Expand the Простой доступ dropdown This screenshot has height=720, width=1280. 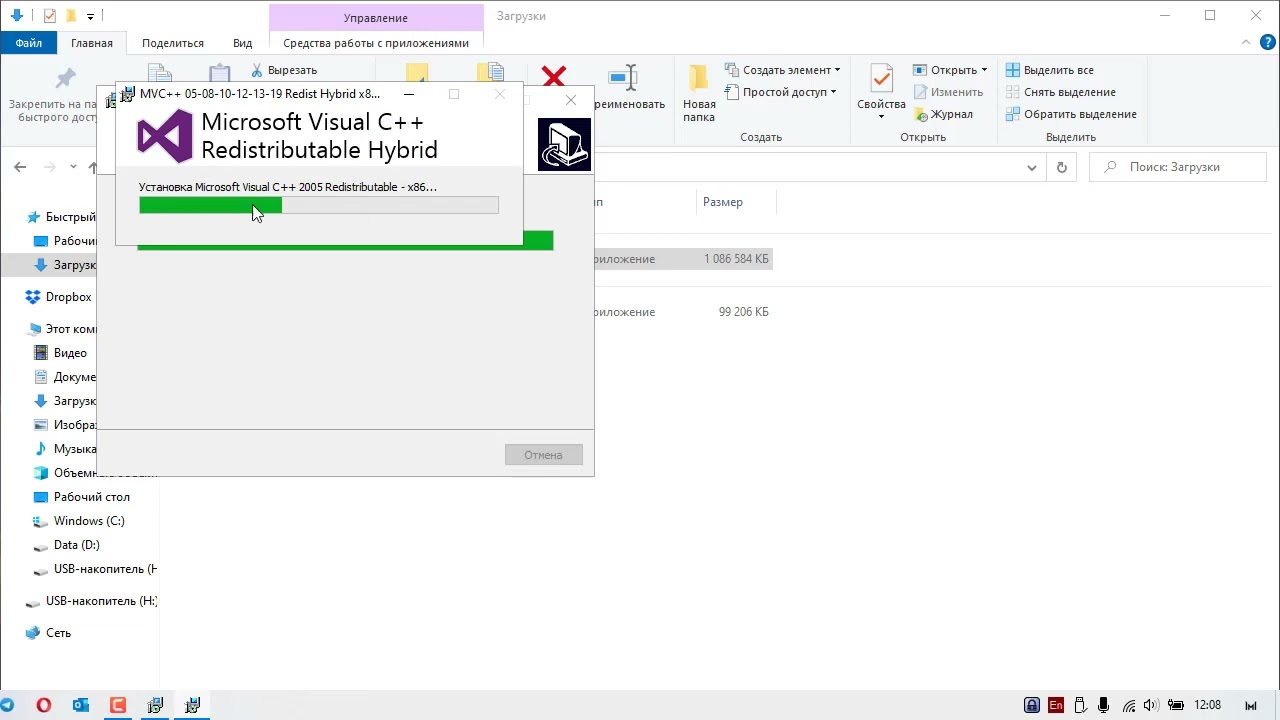(x=833, y=92)
